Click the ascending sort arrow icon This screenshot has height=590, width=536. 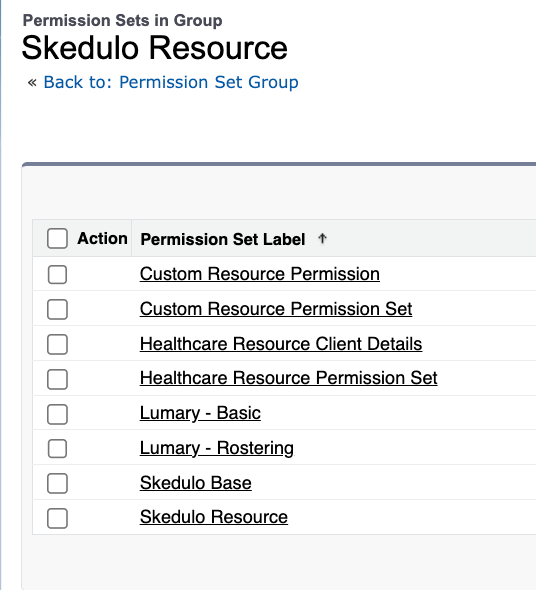coord(322,238)
